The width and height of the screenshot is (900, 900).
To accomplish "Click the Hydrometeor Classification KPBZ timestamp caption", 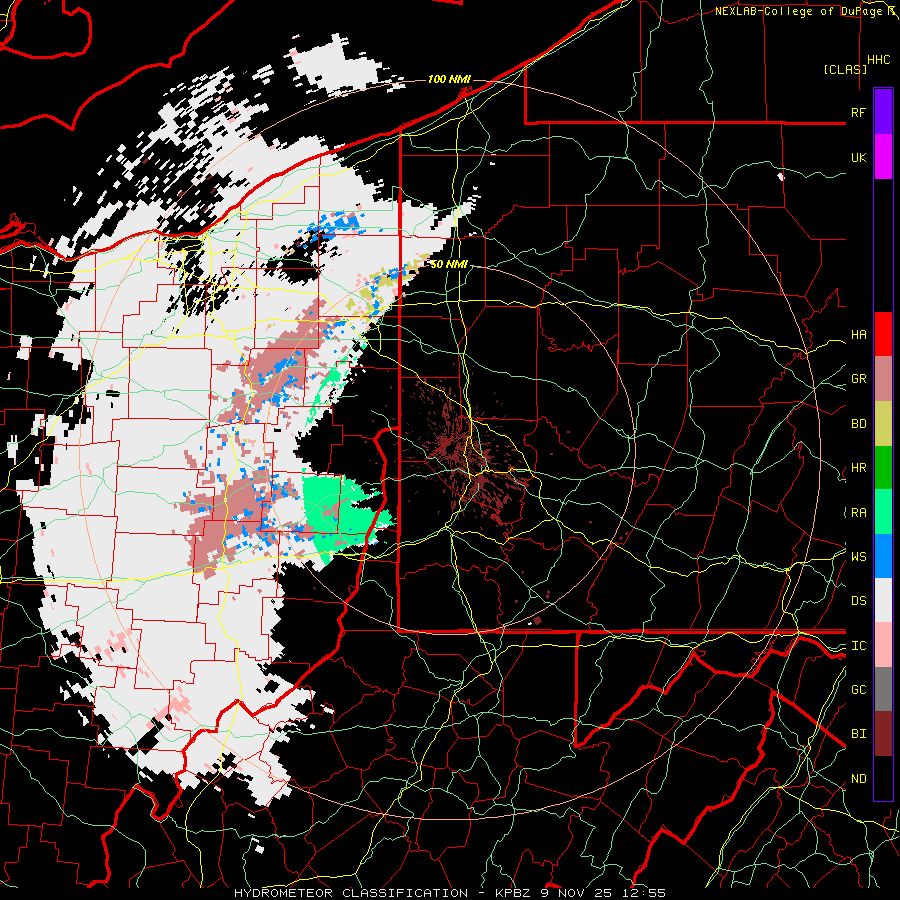I will tap(449, 893).
